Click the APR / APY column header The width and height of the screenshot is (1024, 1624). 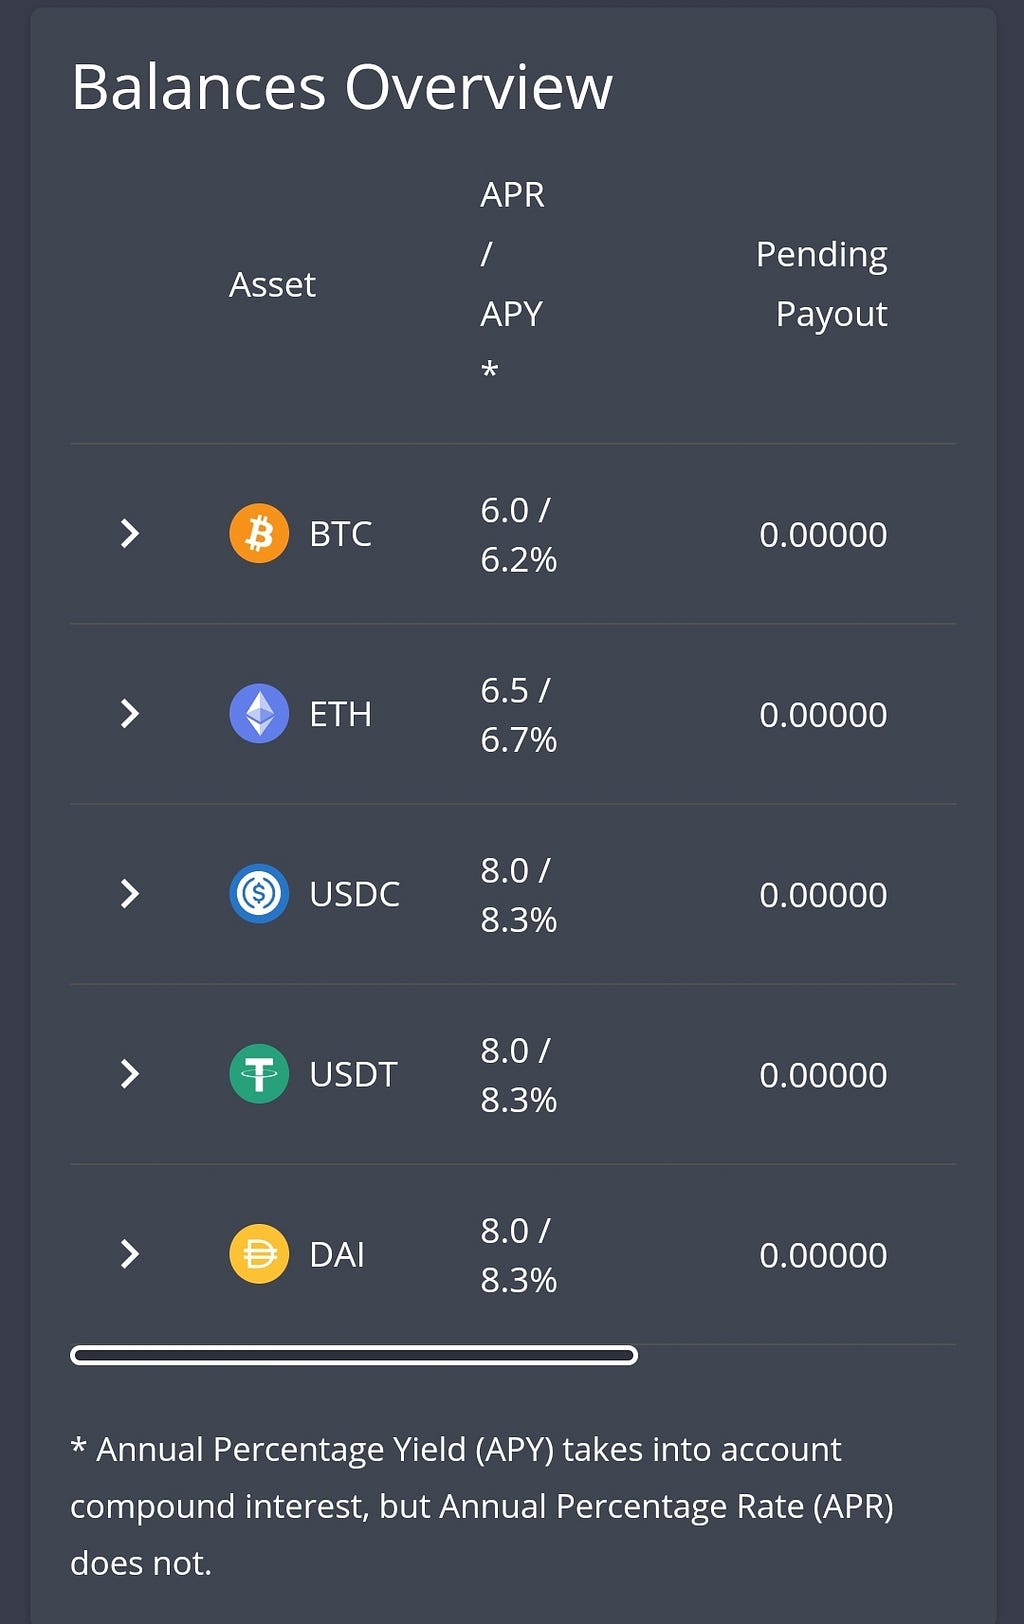[x=512, y=283]
